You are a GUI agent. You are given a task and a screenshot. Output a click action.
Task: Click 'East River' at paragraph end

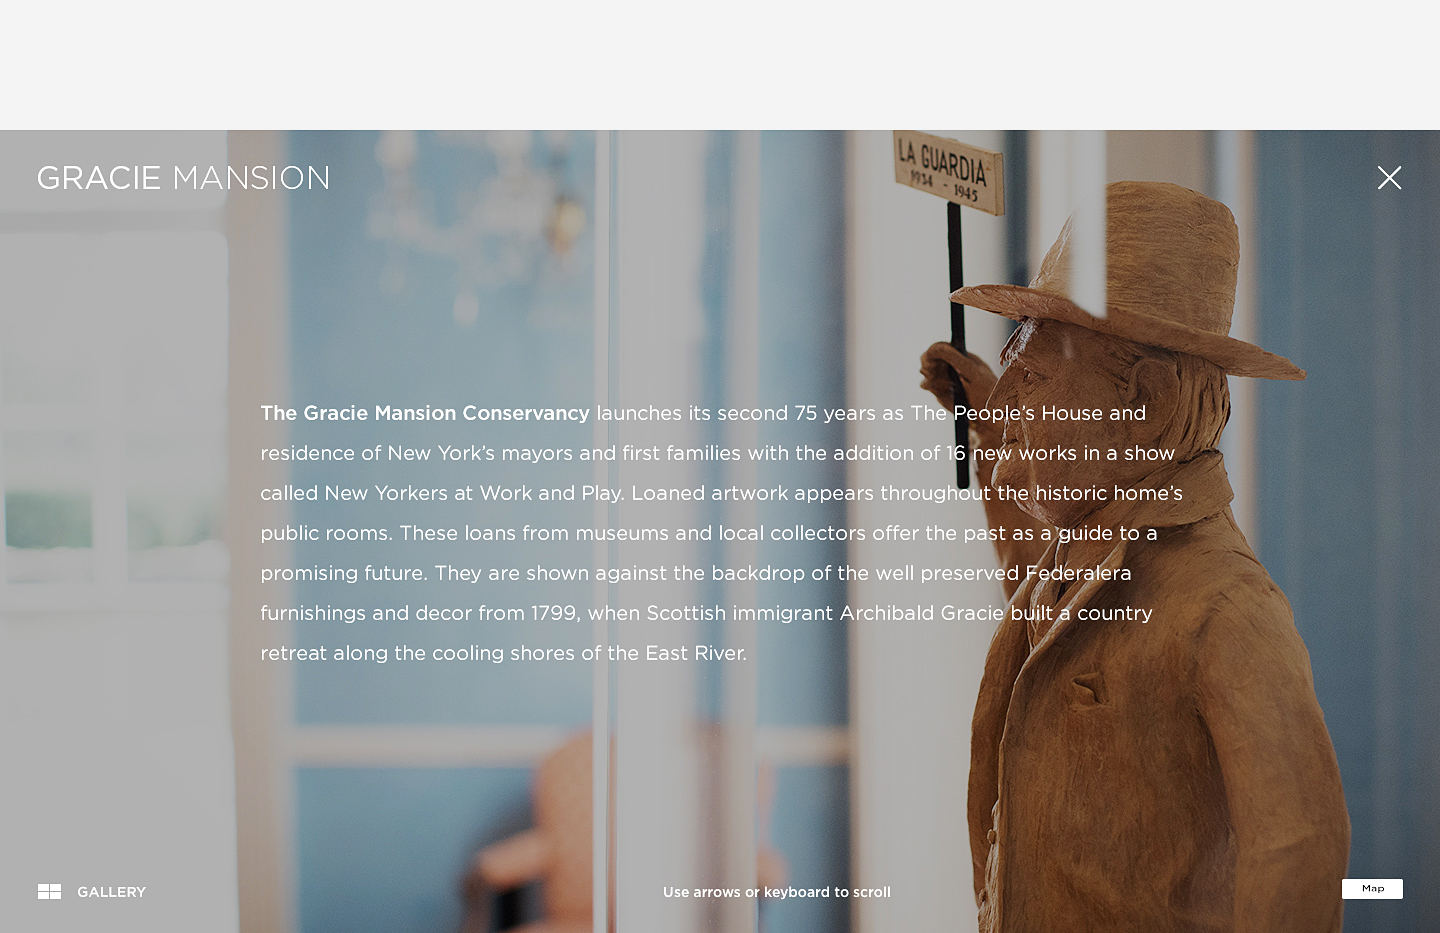[x=694, y=653]
